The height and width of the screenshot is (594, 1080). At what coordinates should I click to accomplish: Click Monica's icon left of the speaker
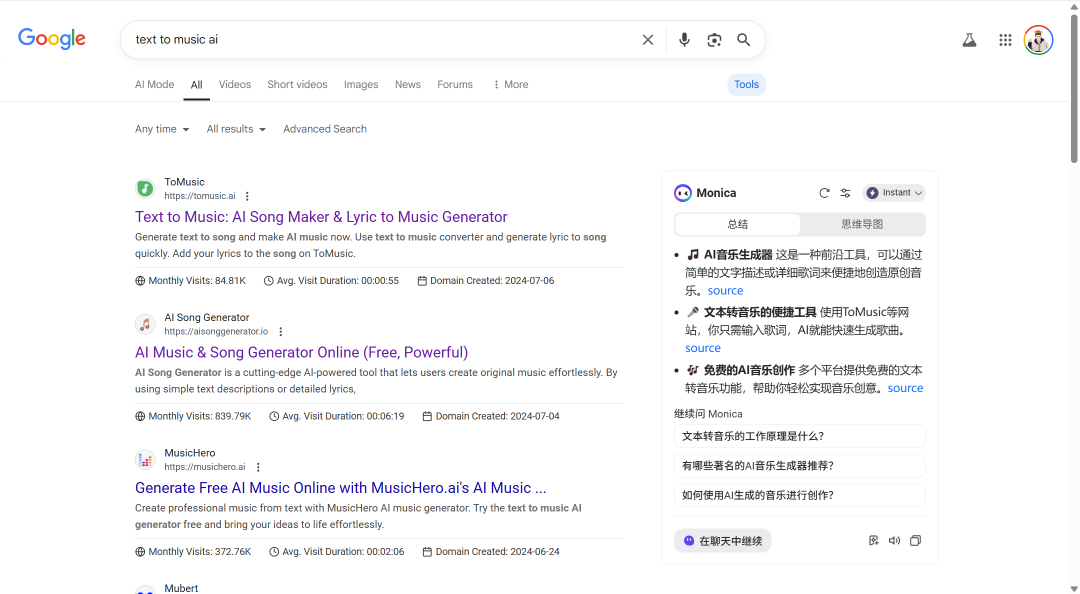[873, 541]
